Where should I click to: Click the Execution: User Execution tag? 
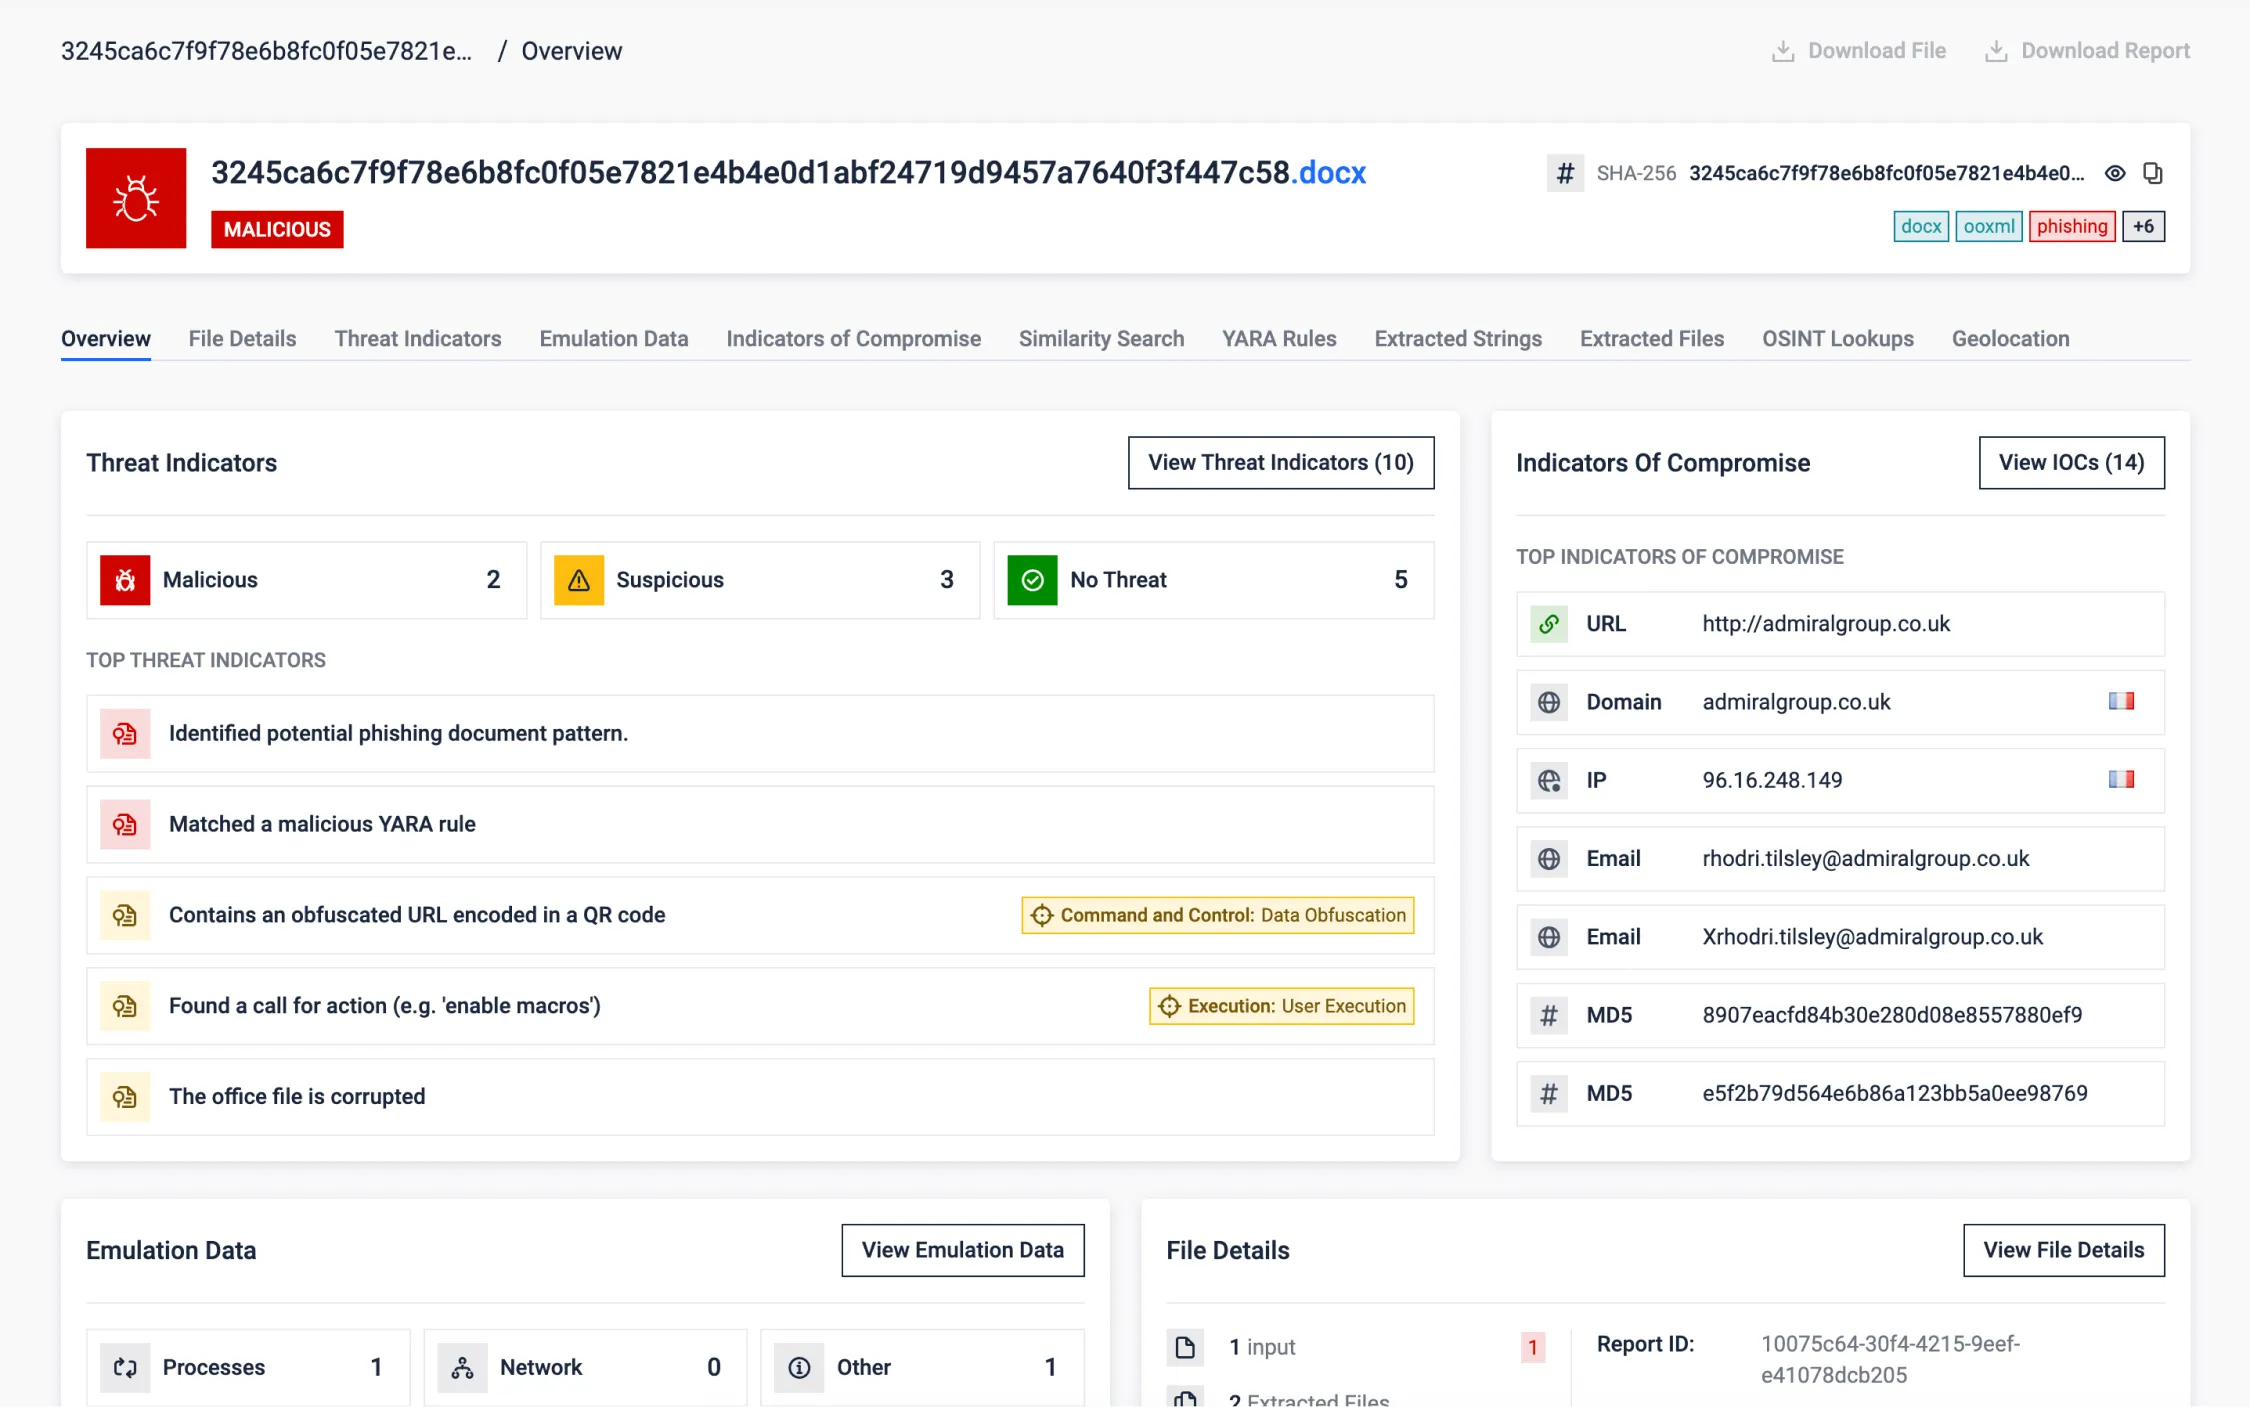(x=1281, y=1006)
